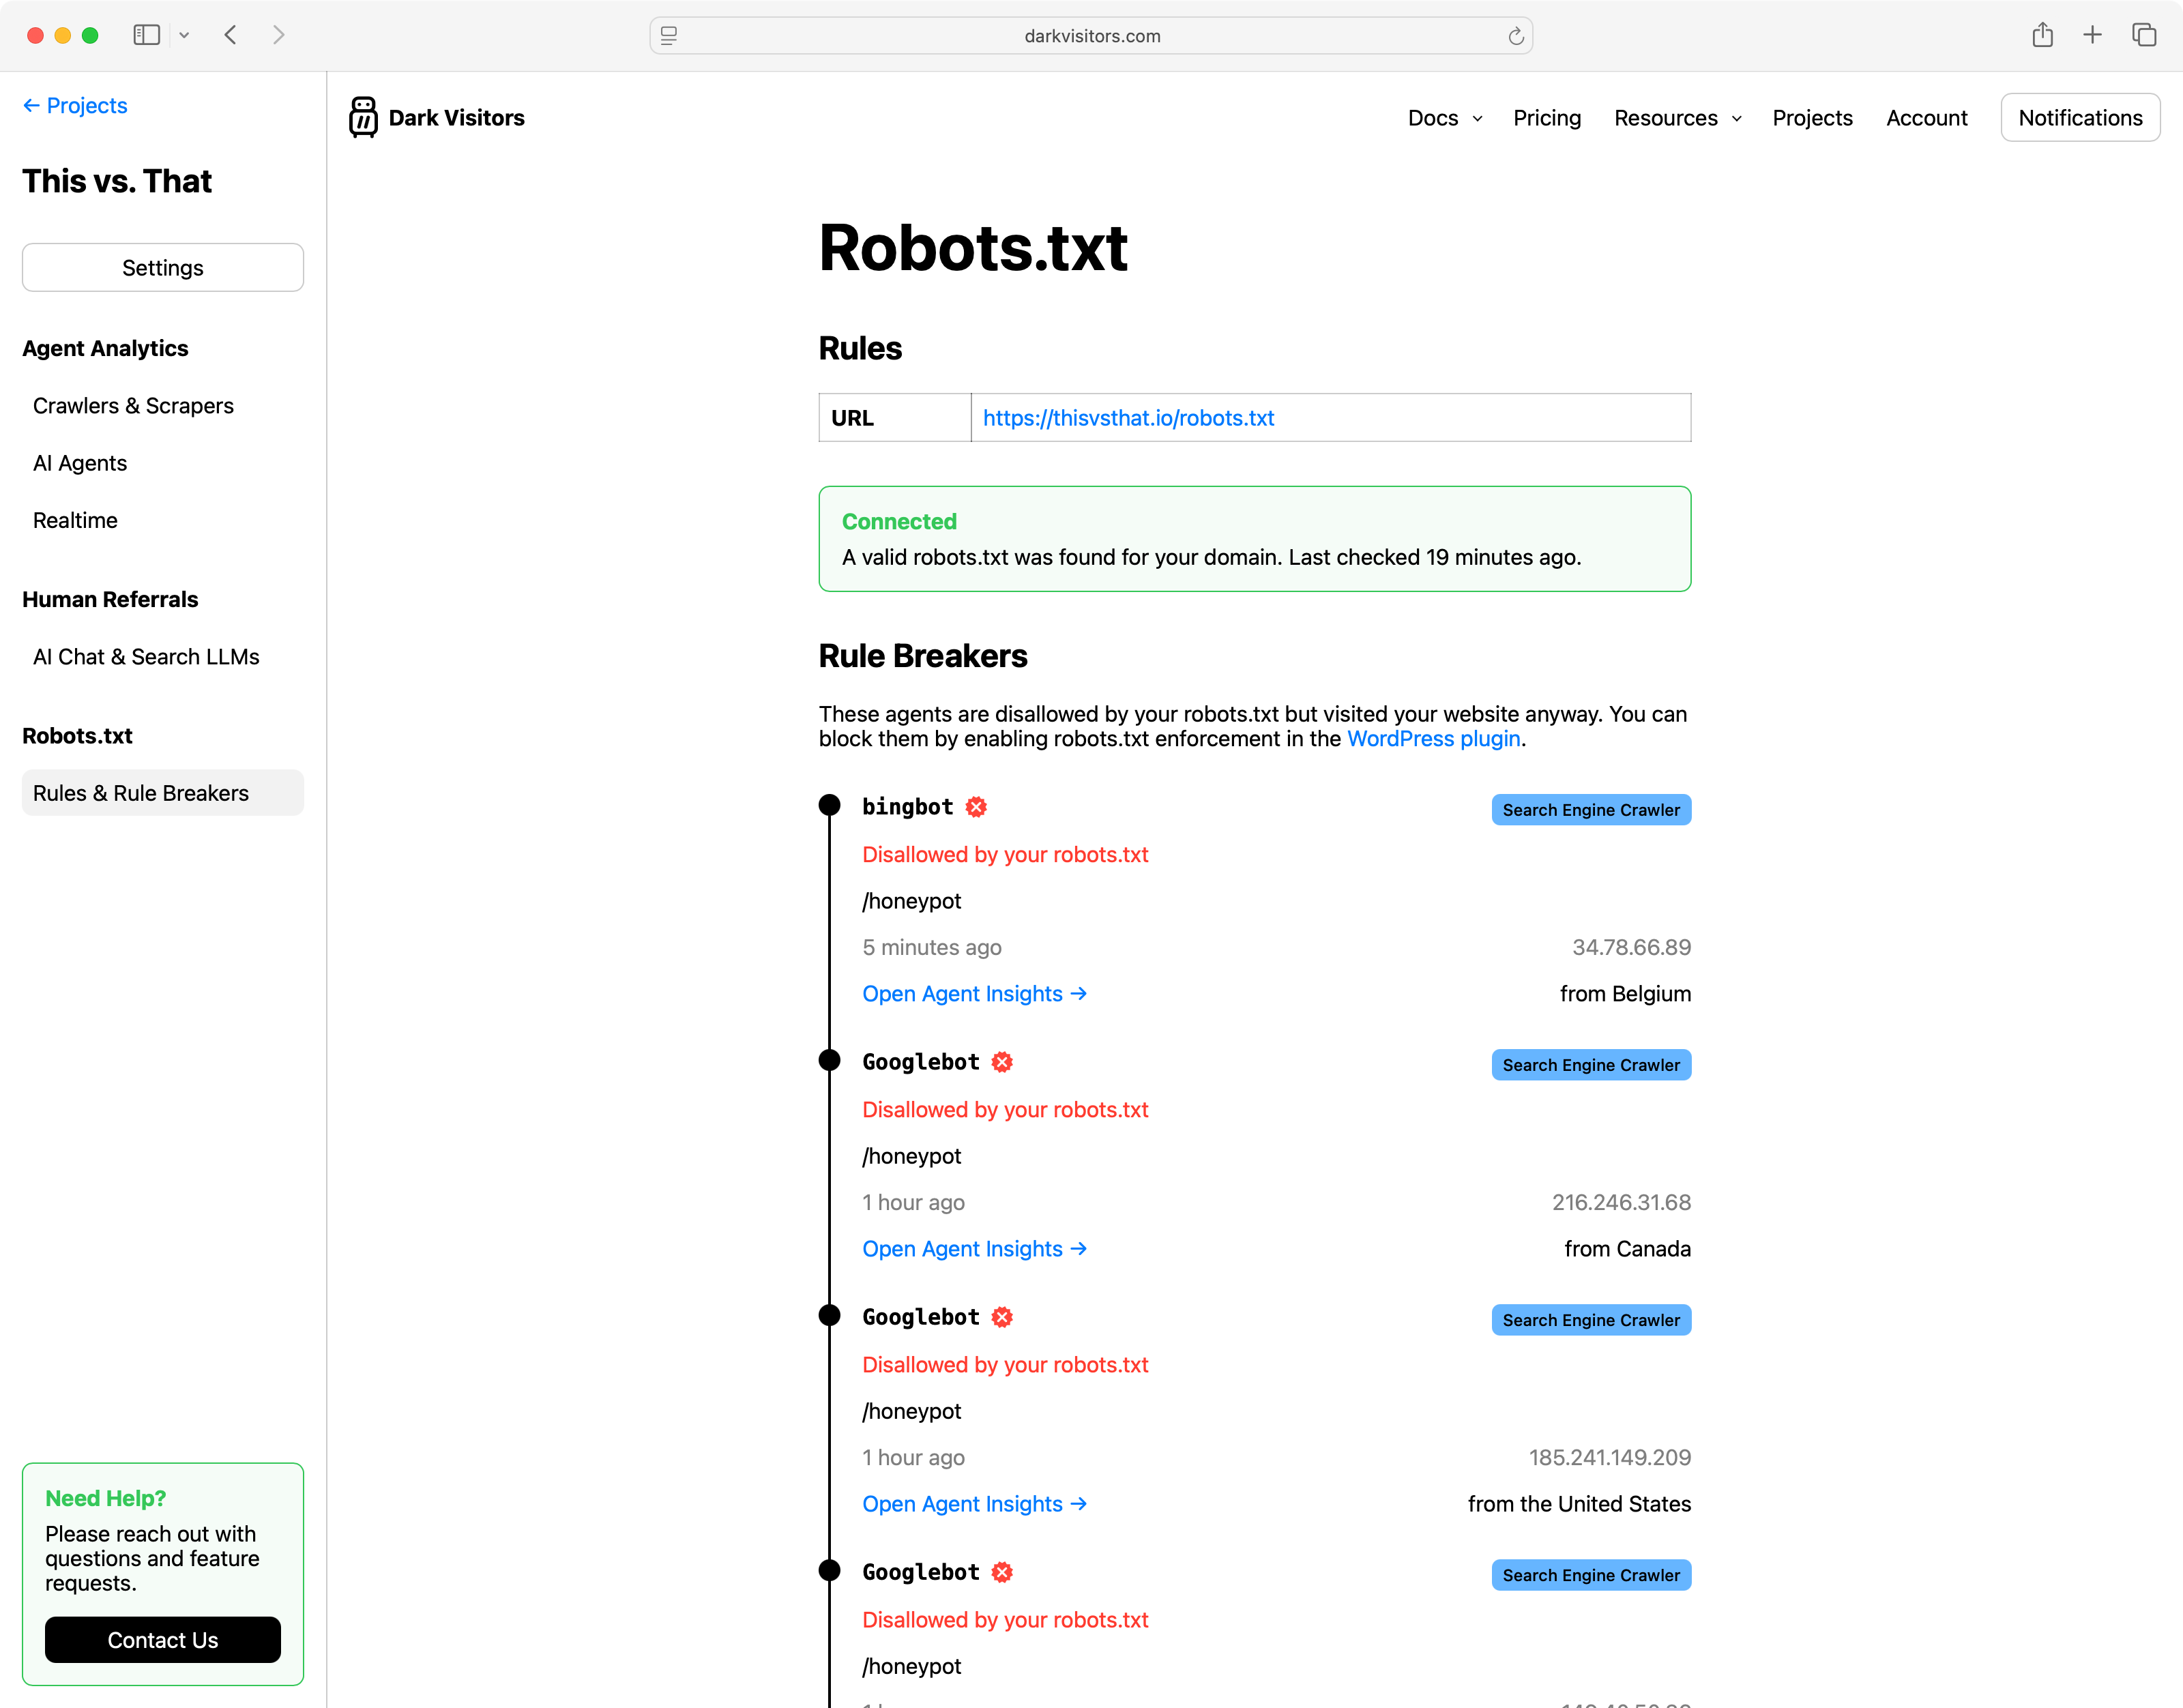Click red badge beside Googlebot from United States

point(1002,1317)
